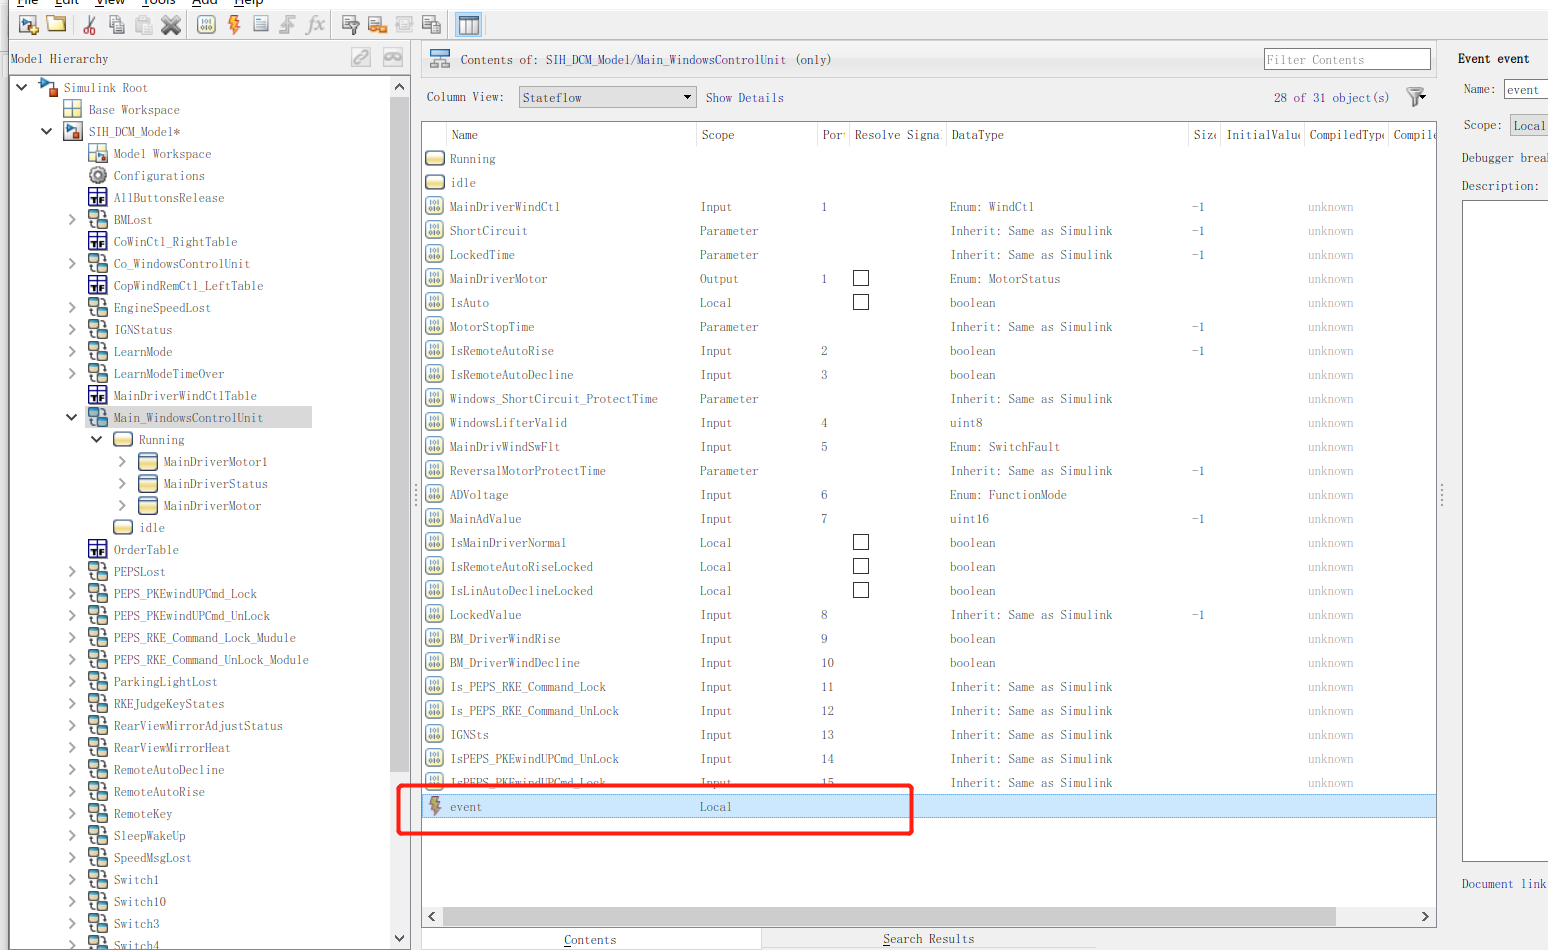This screenshot has height=950, width=1548.
Task: Click the hierarchy scrollbar up arrow
Action: click(400, 87)
